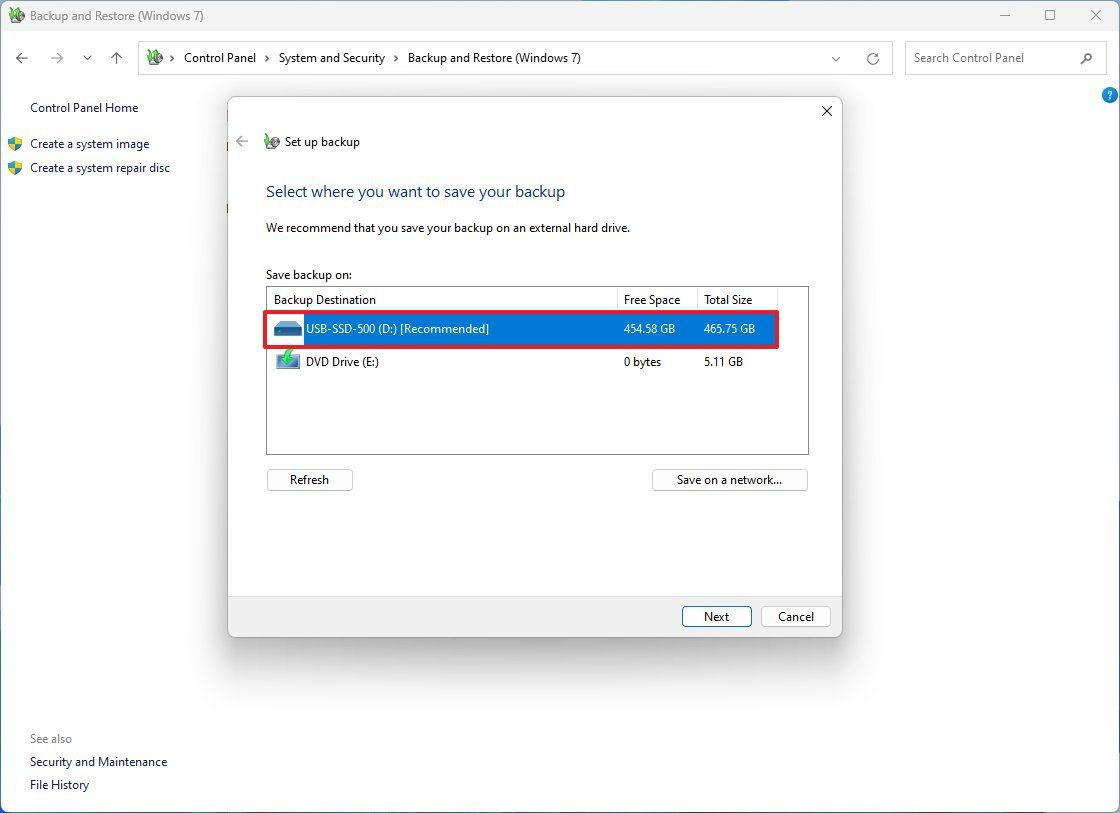Click the Next button
Image resolution: width=1120 pixels, height=813 pixels.
(716, 616)
